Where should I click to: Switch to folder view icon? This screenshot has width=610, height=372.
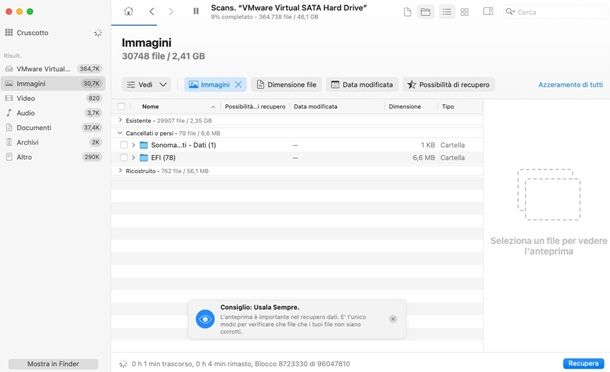(x=426, y=12)
